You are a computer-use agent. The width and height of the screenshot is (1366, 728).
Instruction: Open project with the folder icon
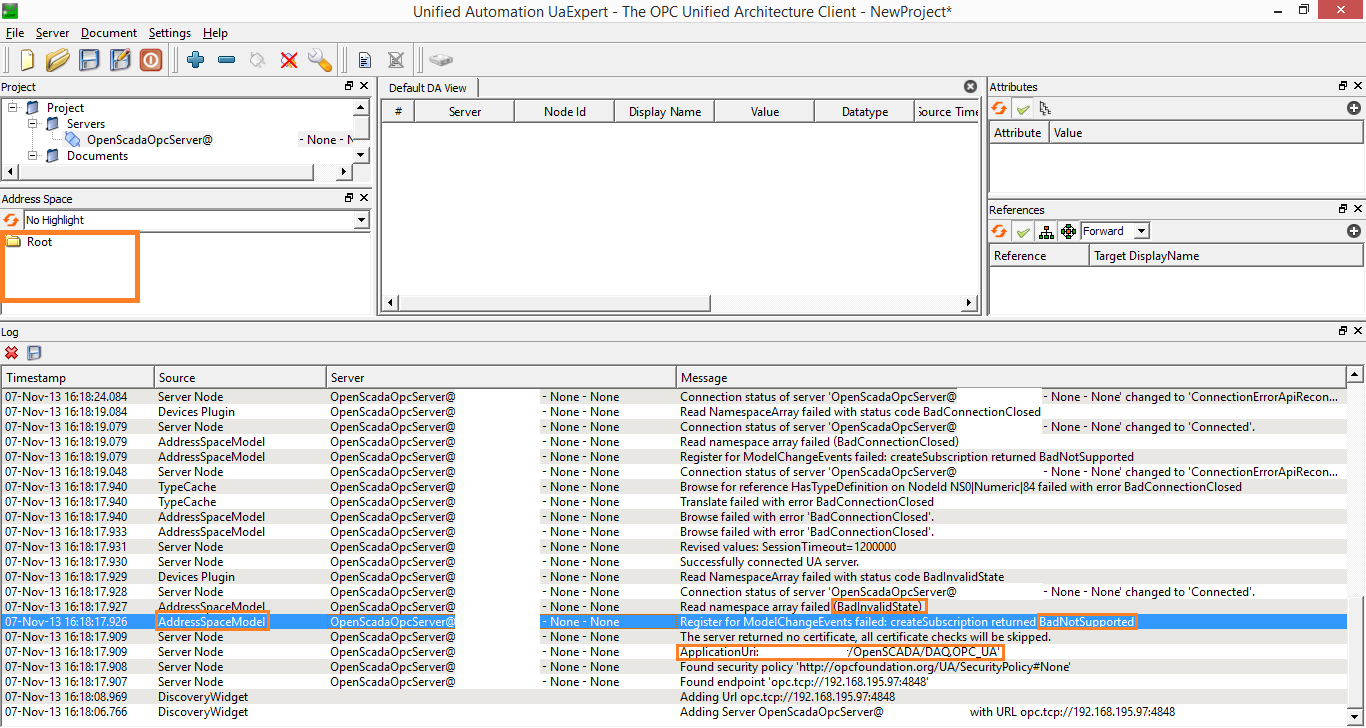pyautogui.click(x=58, y=60)
